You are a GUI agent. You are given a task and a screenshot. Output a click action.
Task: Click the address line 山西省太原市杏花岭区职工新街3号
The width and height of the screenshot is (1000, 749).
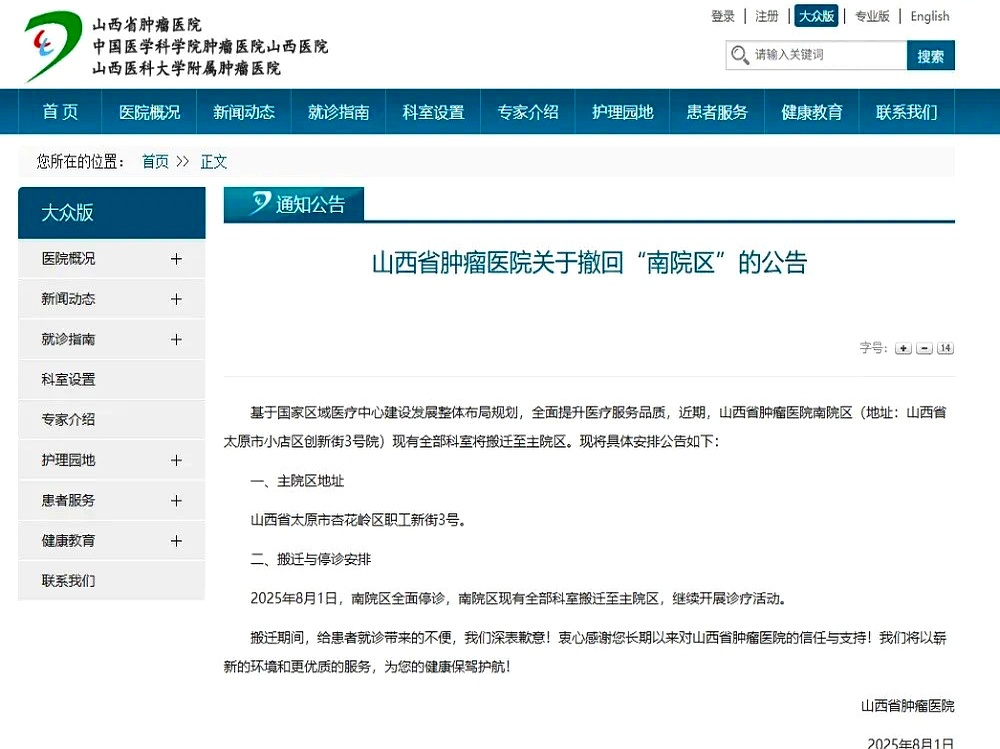[x=358, y=520]
